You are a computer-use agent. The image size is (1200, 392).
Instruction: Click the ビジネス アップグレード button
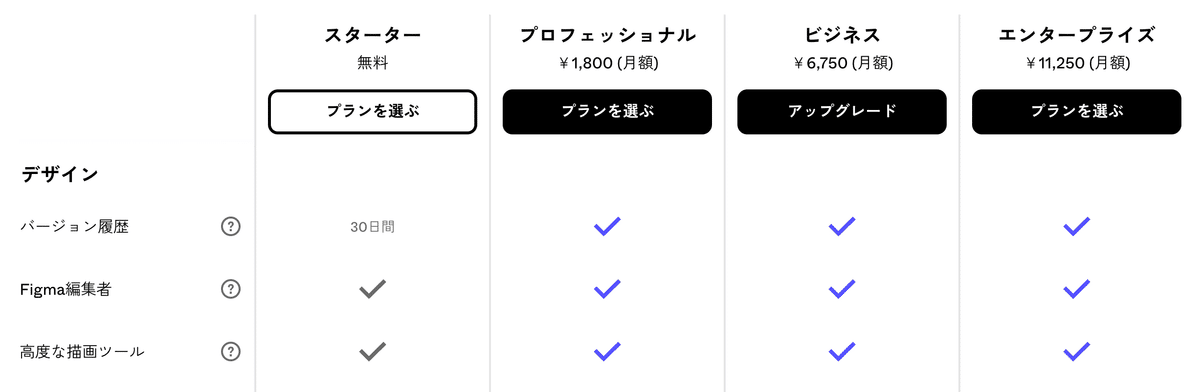pos(842,111)
